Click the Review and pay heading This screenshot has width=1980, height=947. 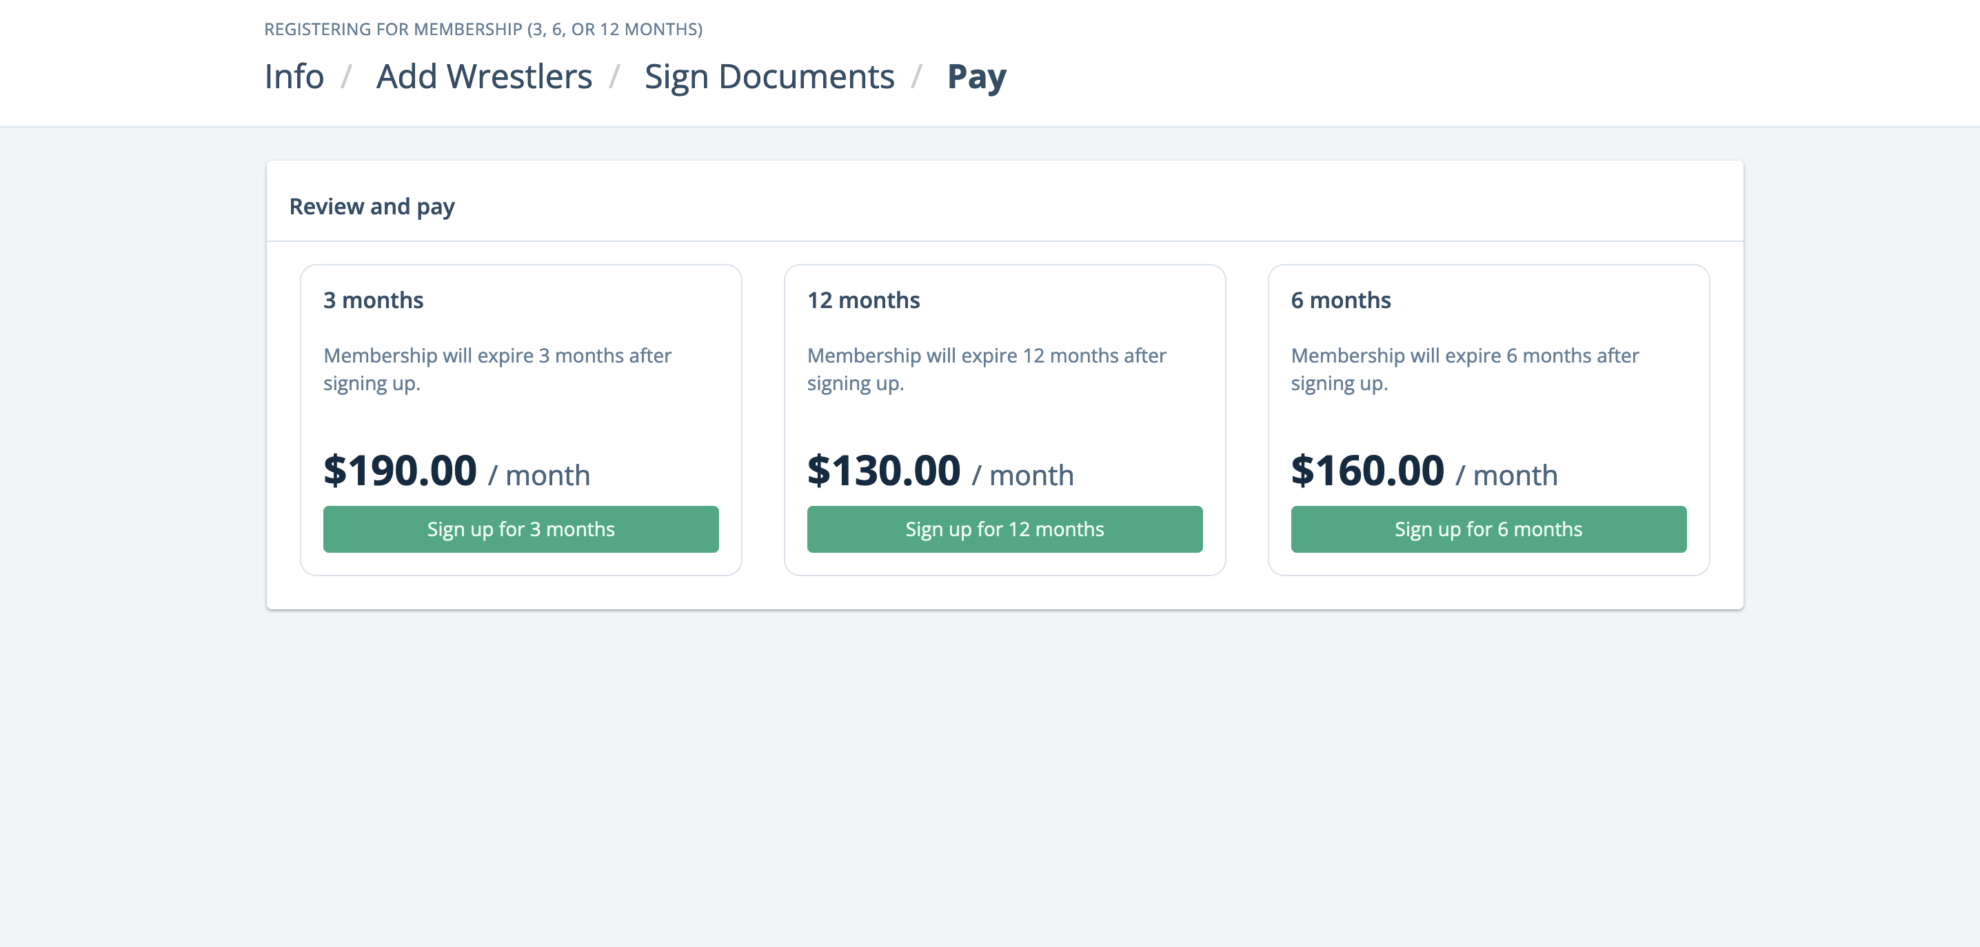(x=372, y=206)
